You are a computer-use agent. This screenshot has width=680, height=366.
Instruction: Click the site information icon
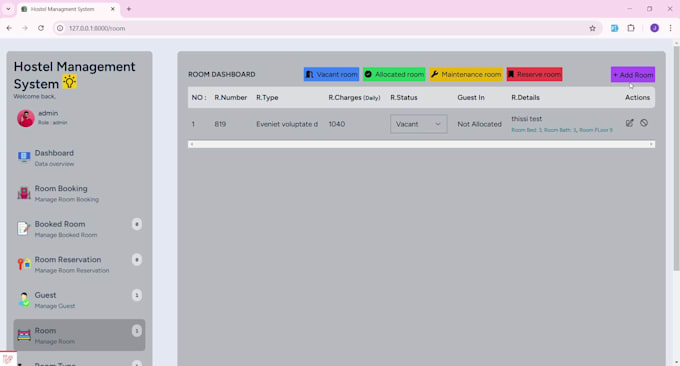tap(60, 28)
